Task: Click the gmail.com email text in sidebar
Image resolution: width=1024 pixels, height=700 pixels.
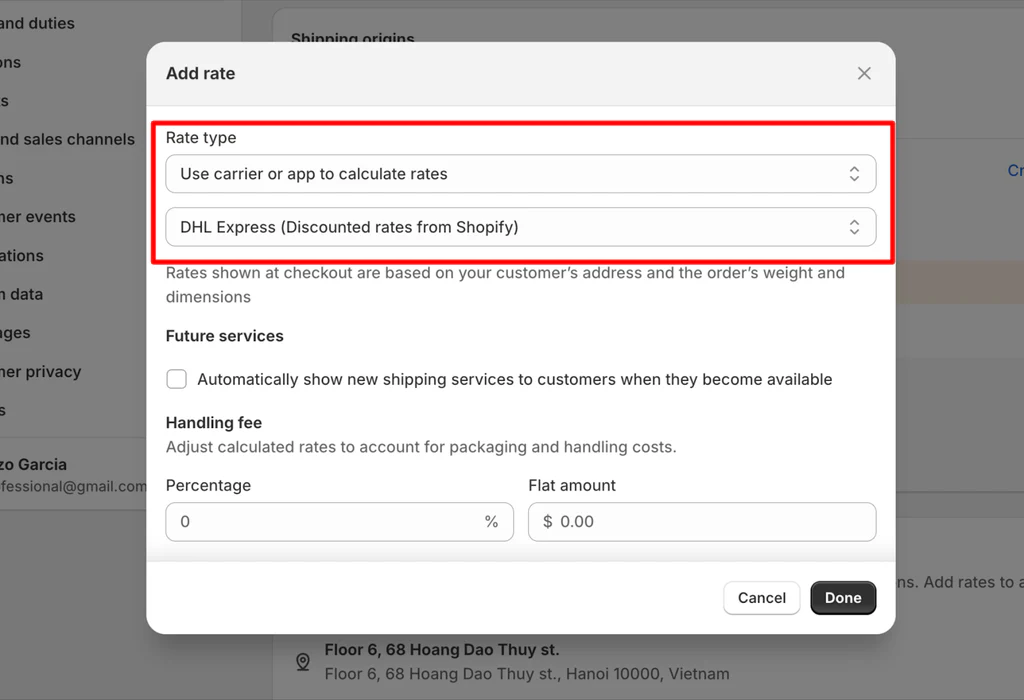Action: click(73, 486)
